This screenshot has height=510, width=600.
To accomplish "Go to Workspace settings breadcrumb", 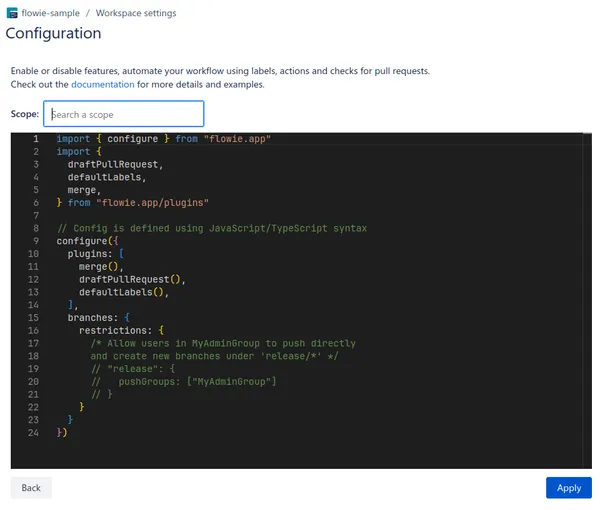I will (136, 13).
